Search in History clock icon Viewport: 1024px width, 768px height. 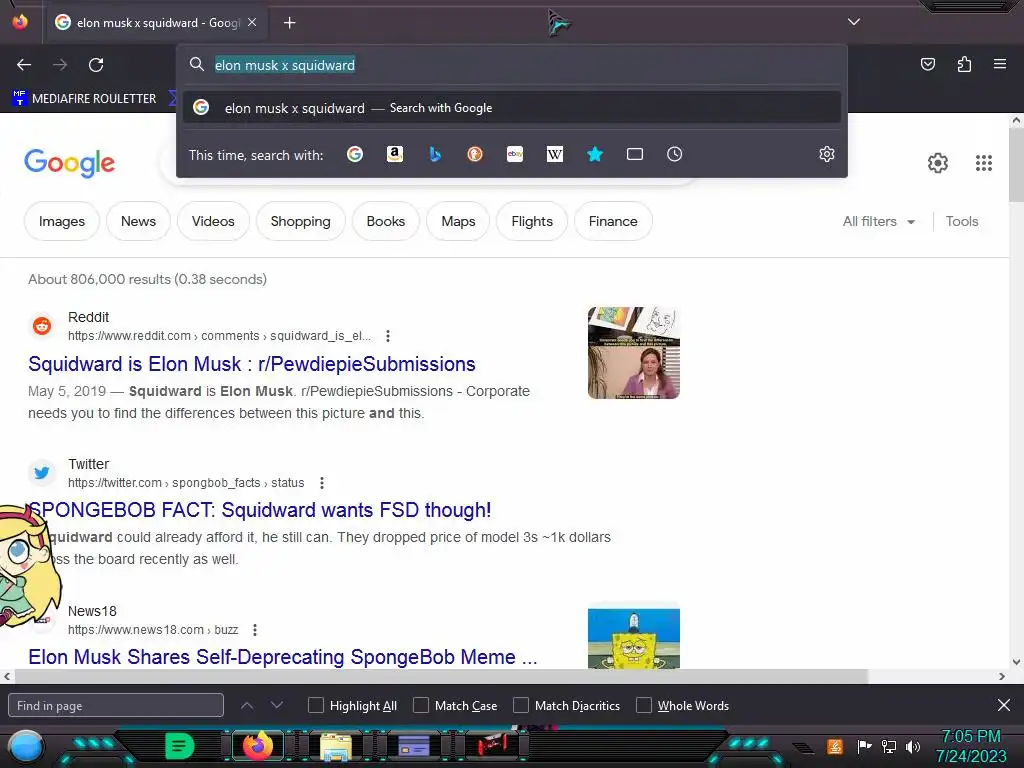pyautogui.click(x=675, y=154)
